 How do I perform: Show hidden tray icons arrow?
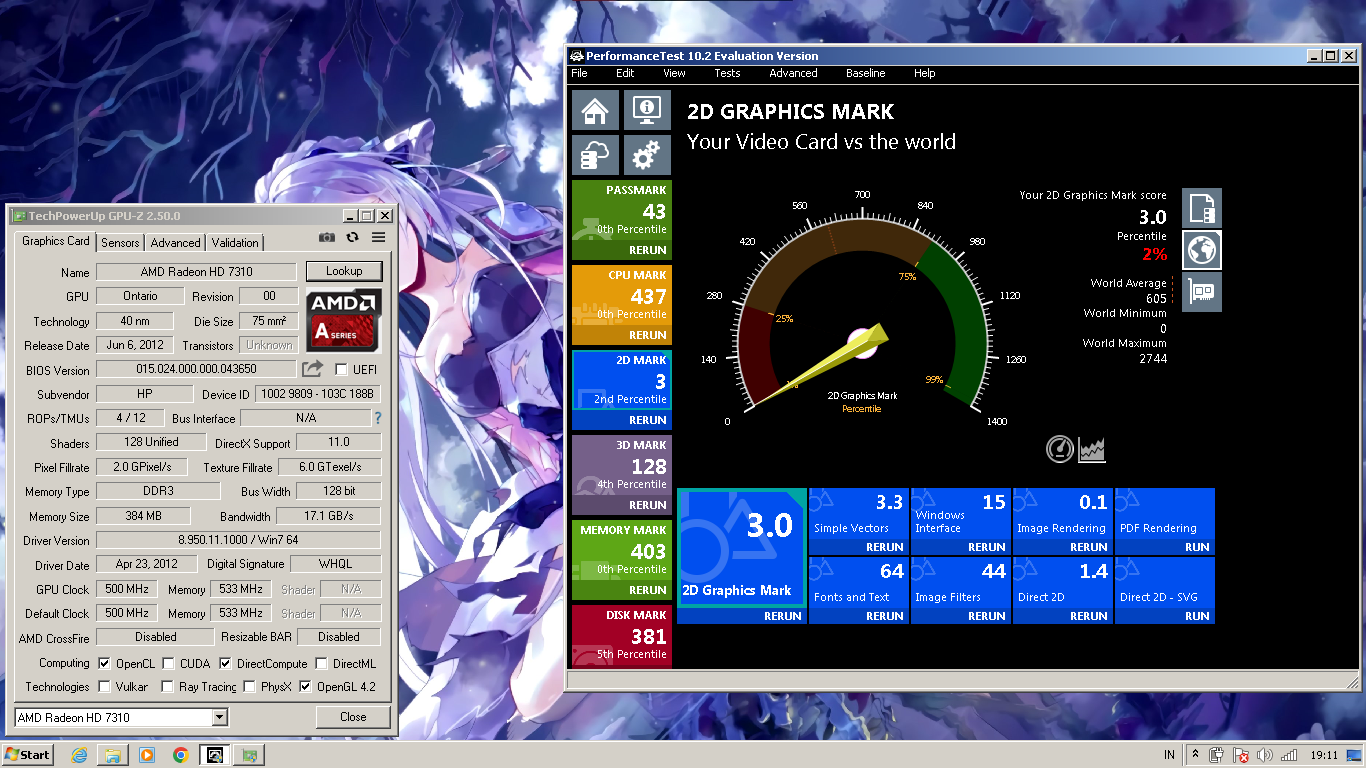pos(1195,755)
